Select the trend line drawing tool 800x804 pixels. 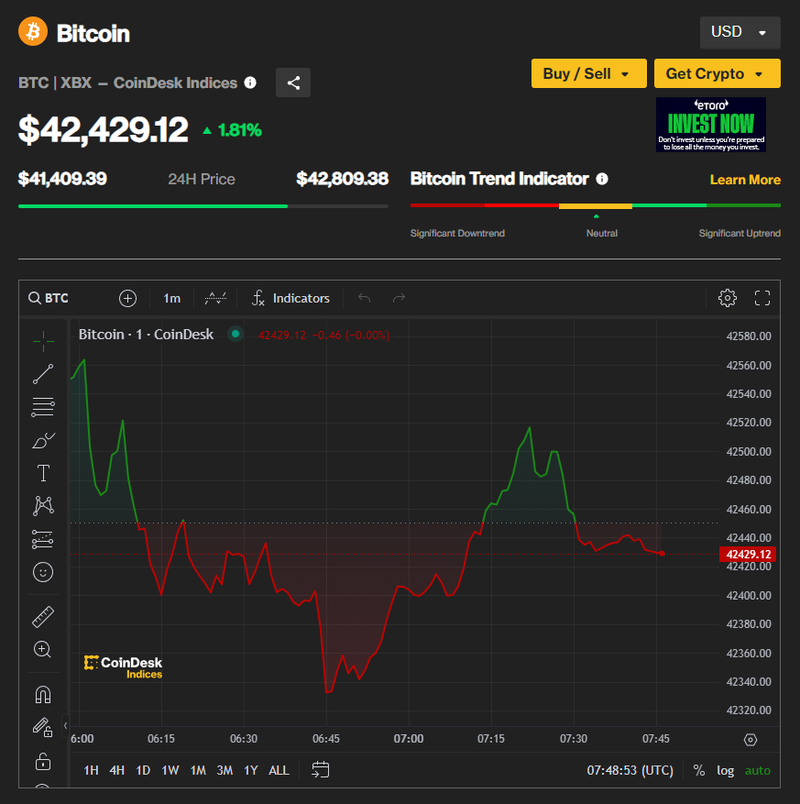pos(43,374)
